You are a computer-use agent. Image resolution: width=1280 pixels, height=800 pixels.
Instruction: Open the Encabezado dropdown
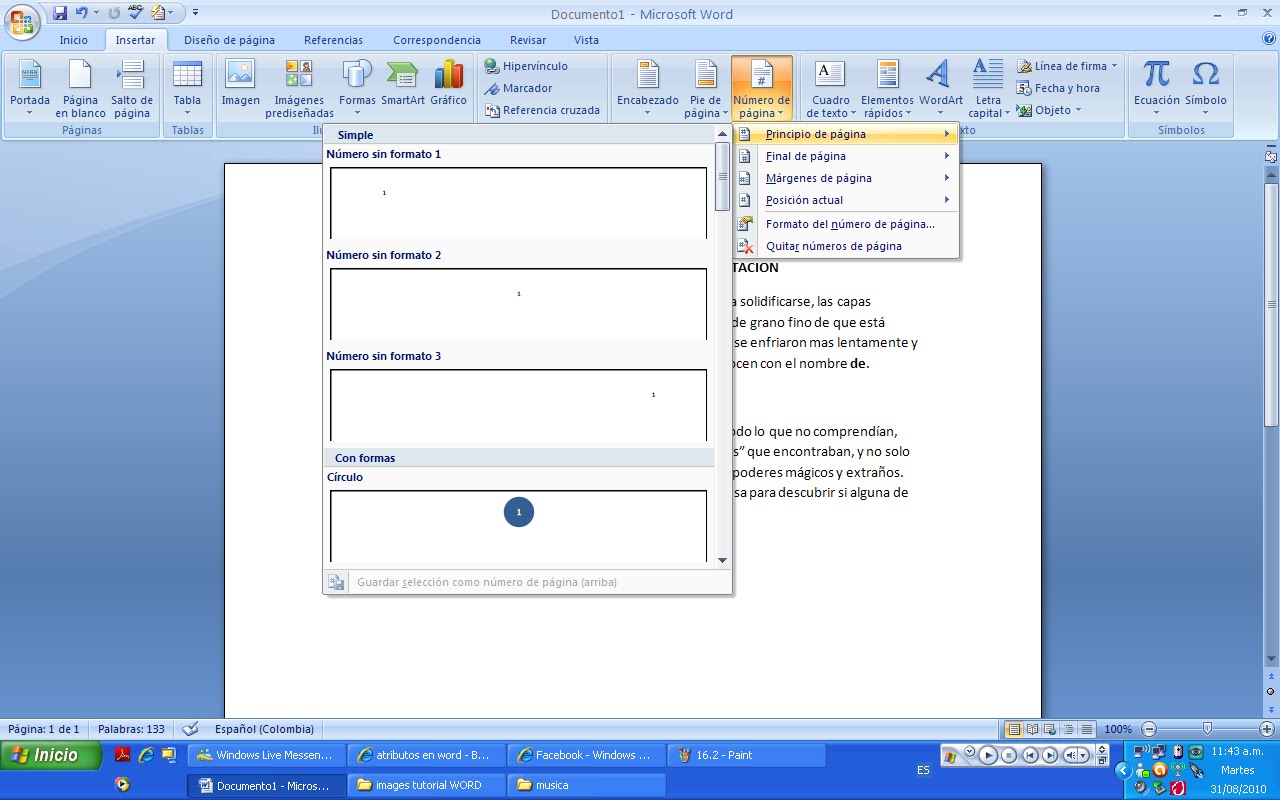pos(648,88)
